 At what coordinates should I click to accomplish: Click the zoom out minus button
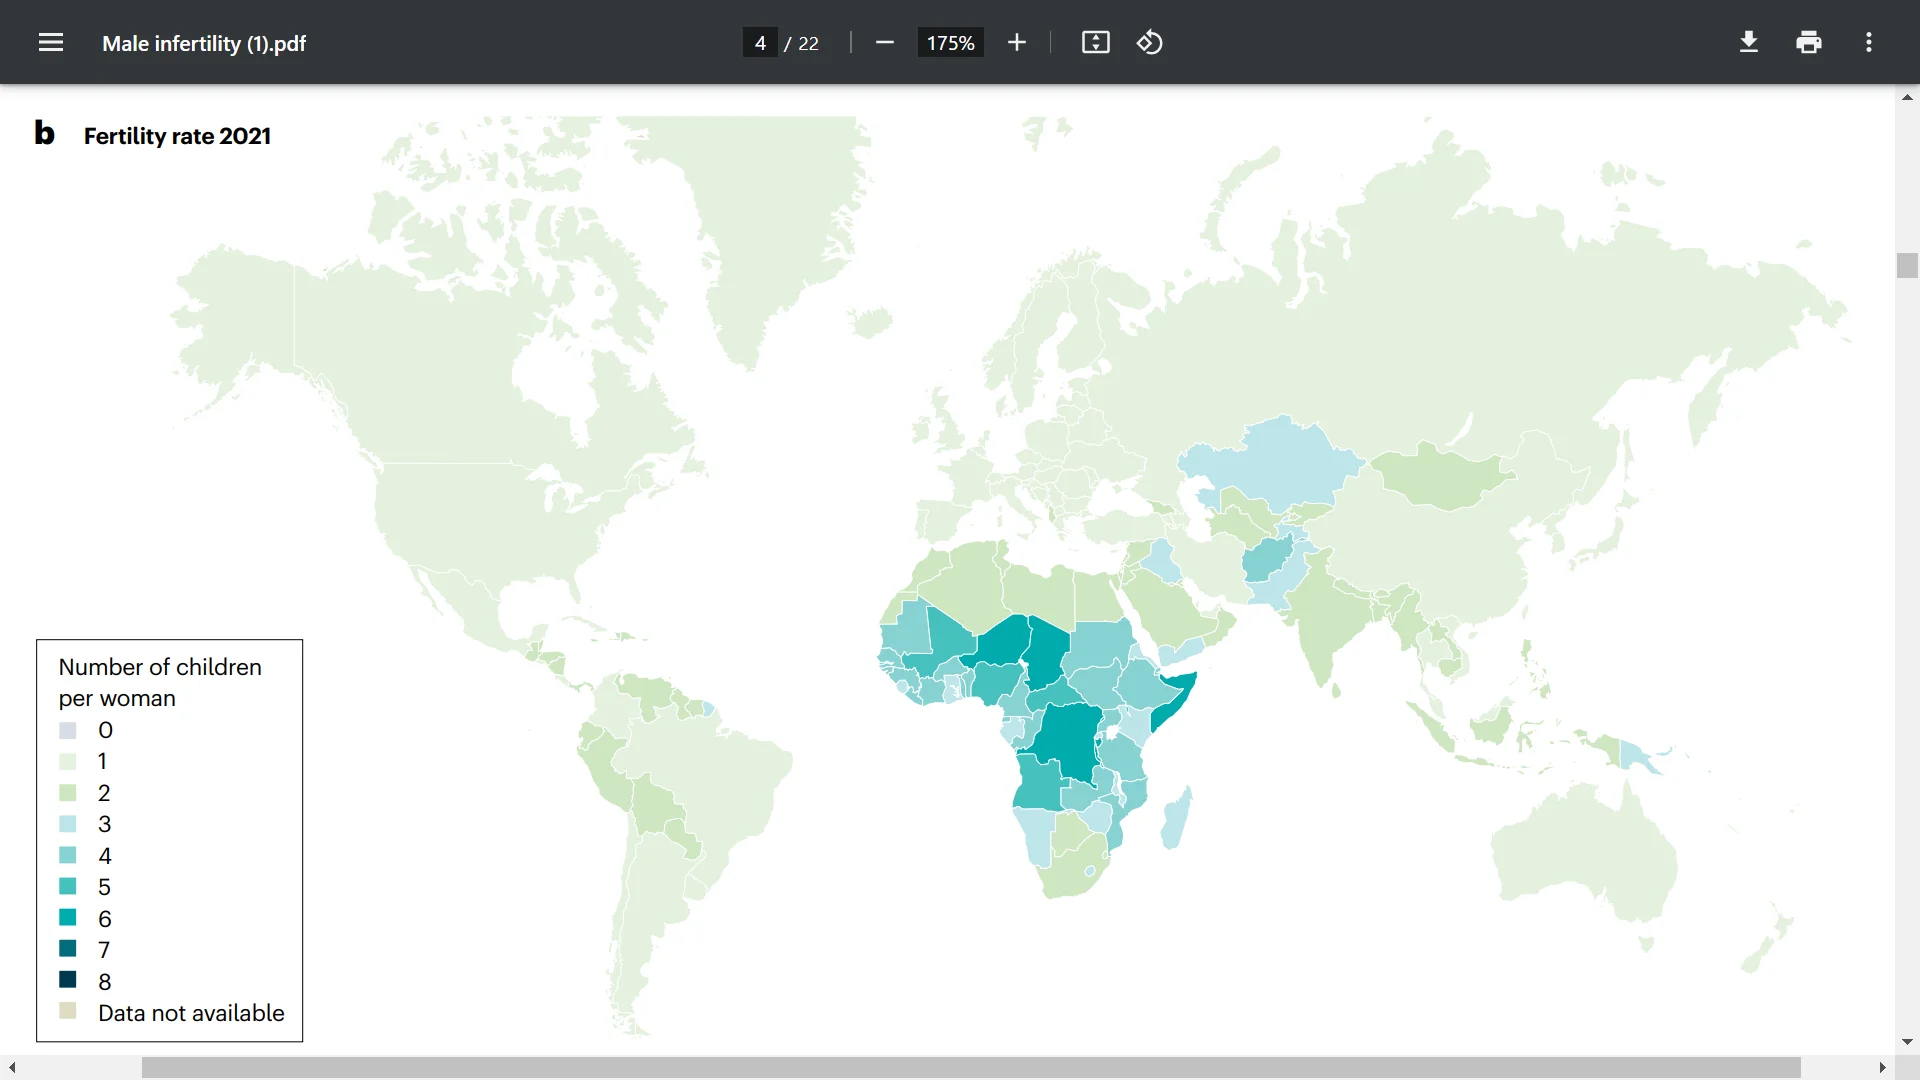[884, 43]
